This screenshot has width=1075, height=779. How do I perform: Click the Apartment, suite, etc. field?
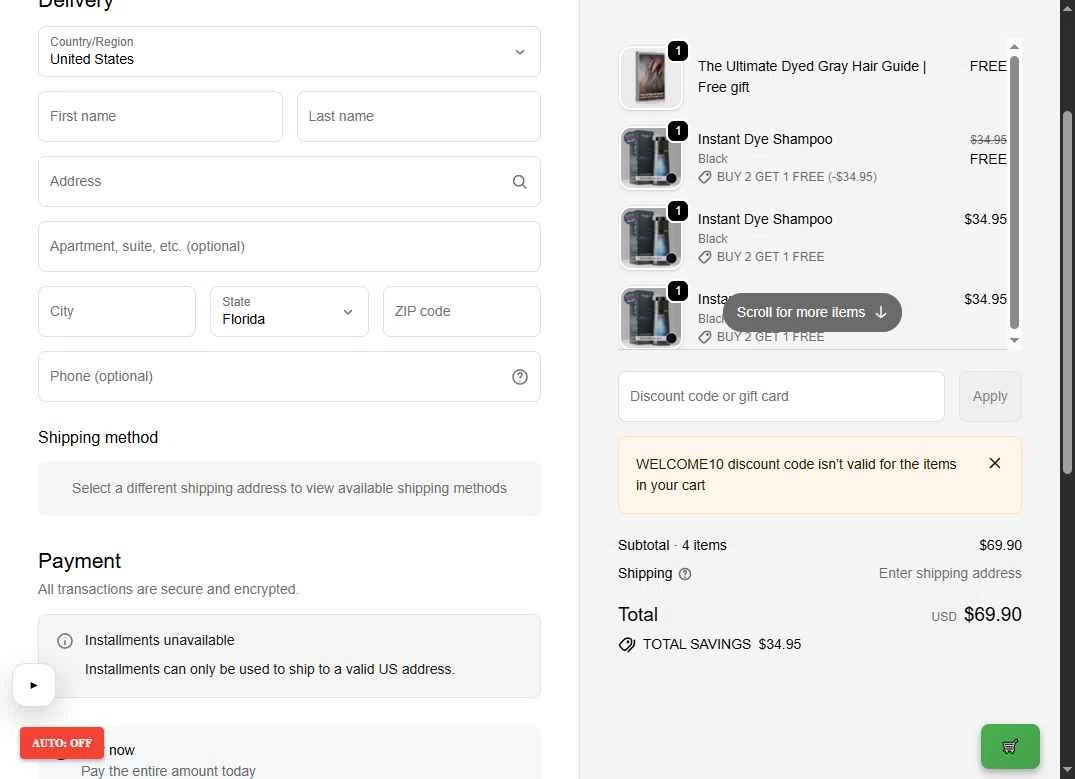pos(289,246)
